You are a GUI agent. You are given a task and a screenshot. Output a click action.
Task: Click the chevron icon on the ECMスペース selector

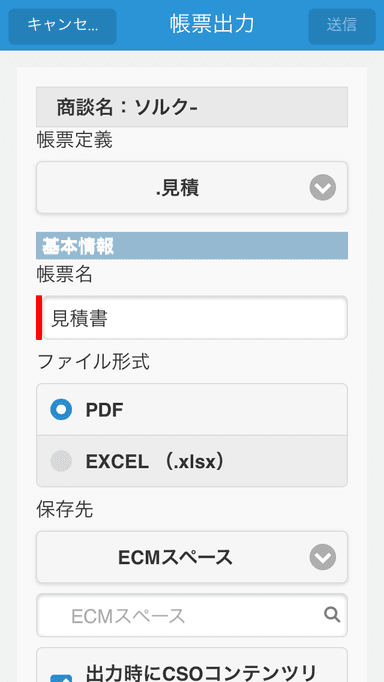click(323, 557)
